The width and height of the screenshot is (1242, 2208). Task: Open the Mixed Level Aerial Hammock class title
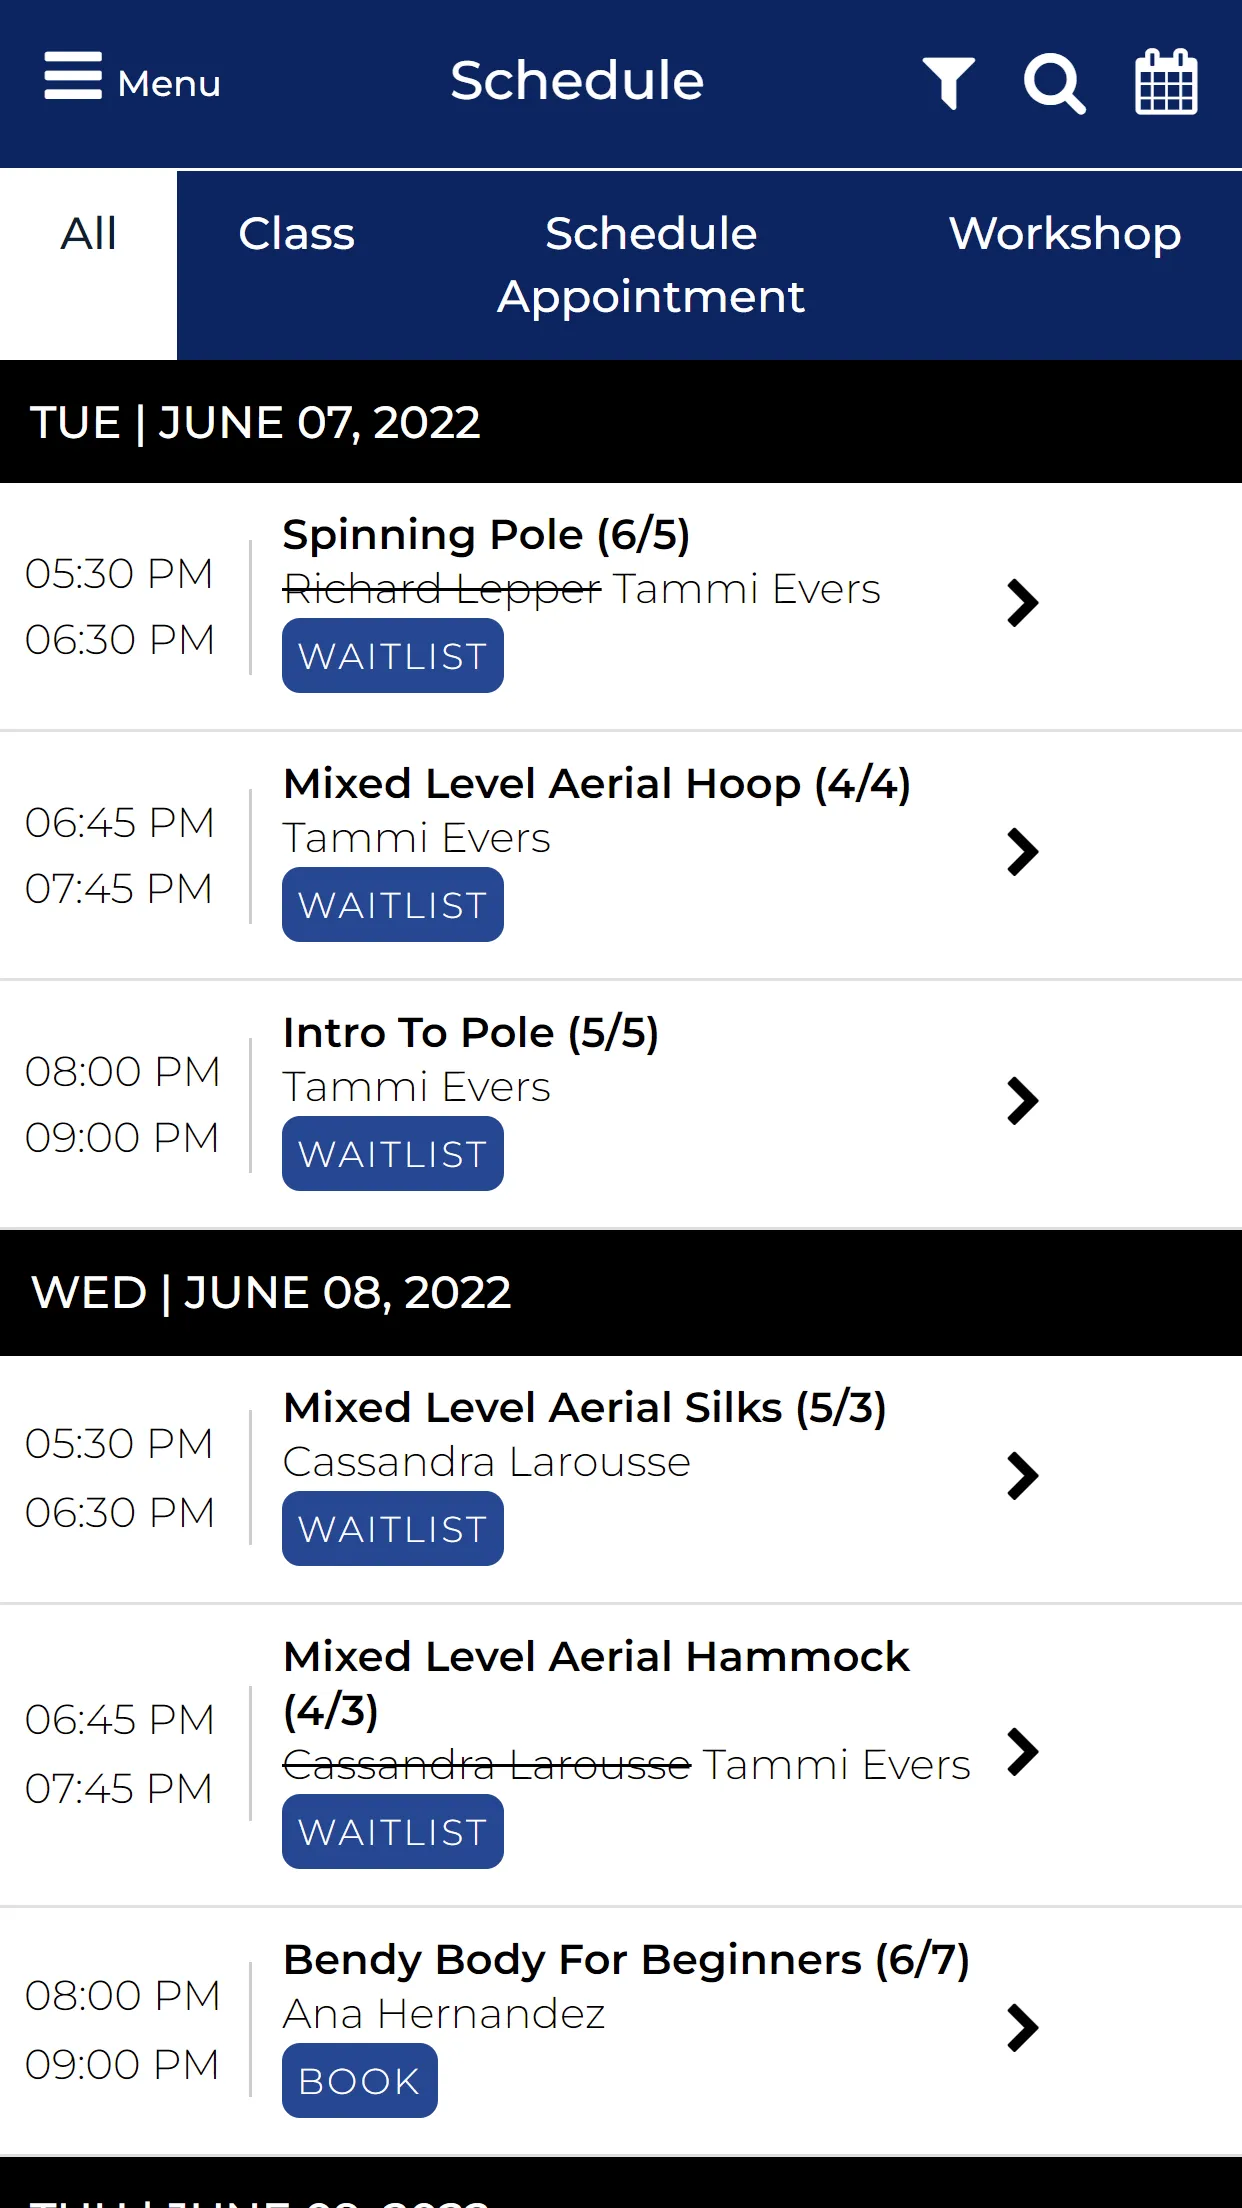point(596,1684)
